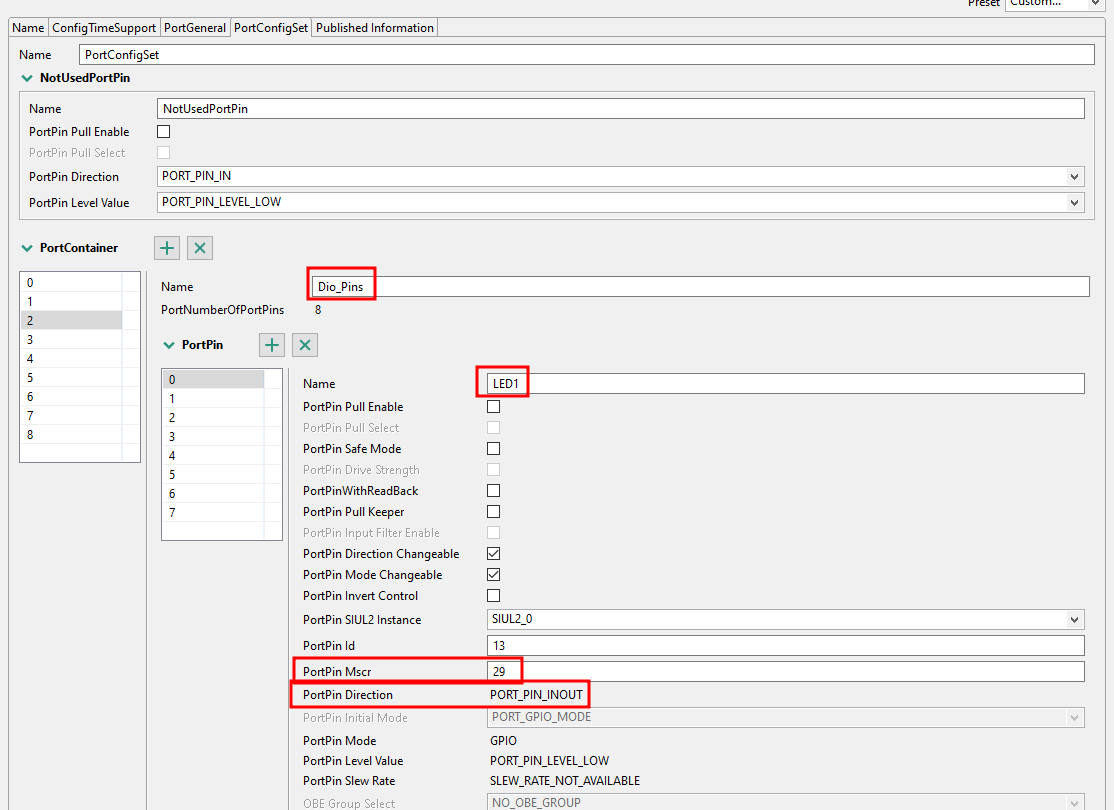Delete selected PortContainer with X icon

(x=200, y=248)
